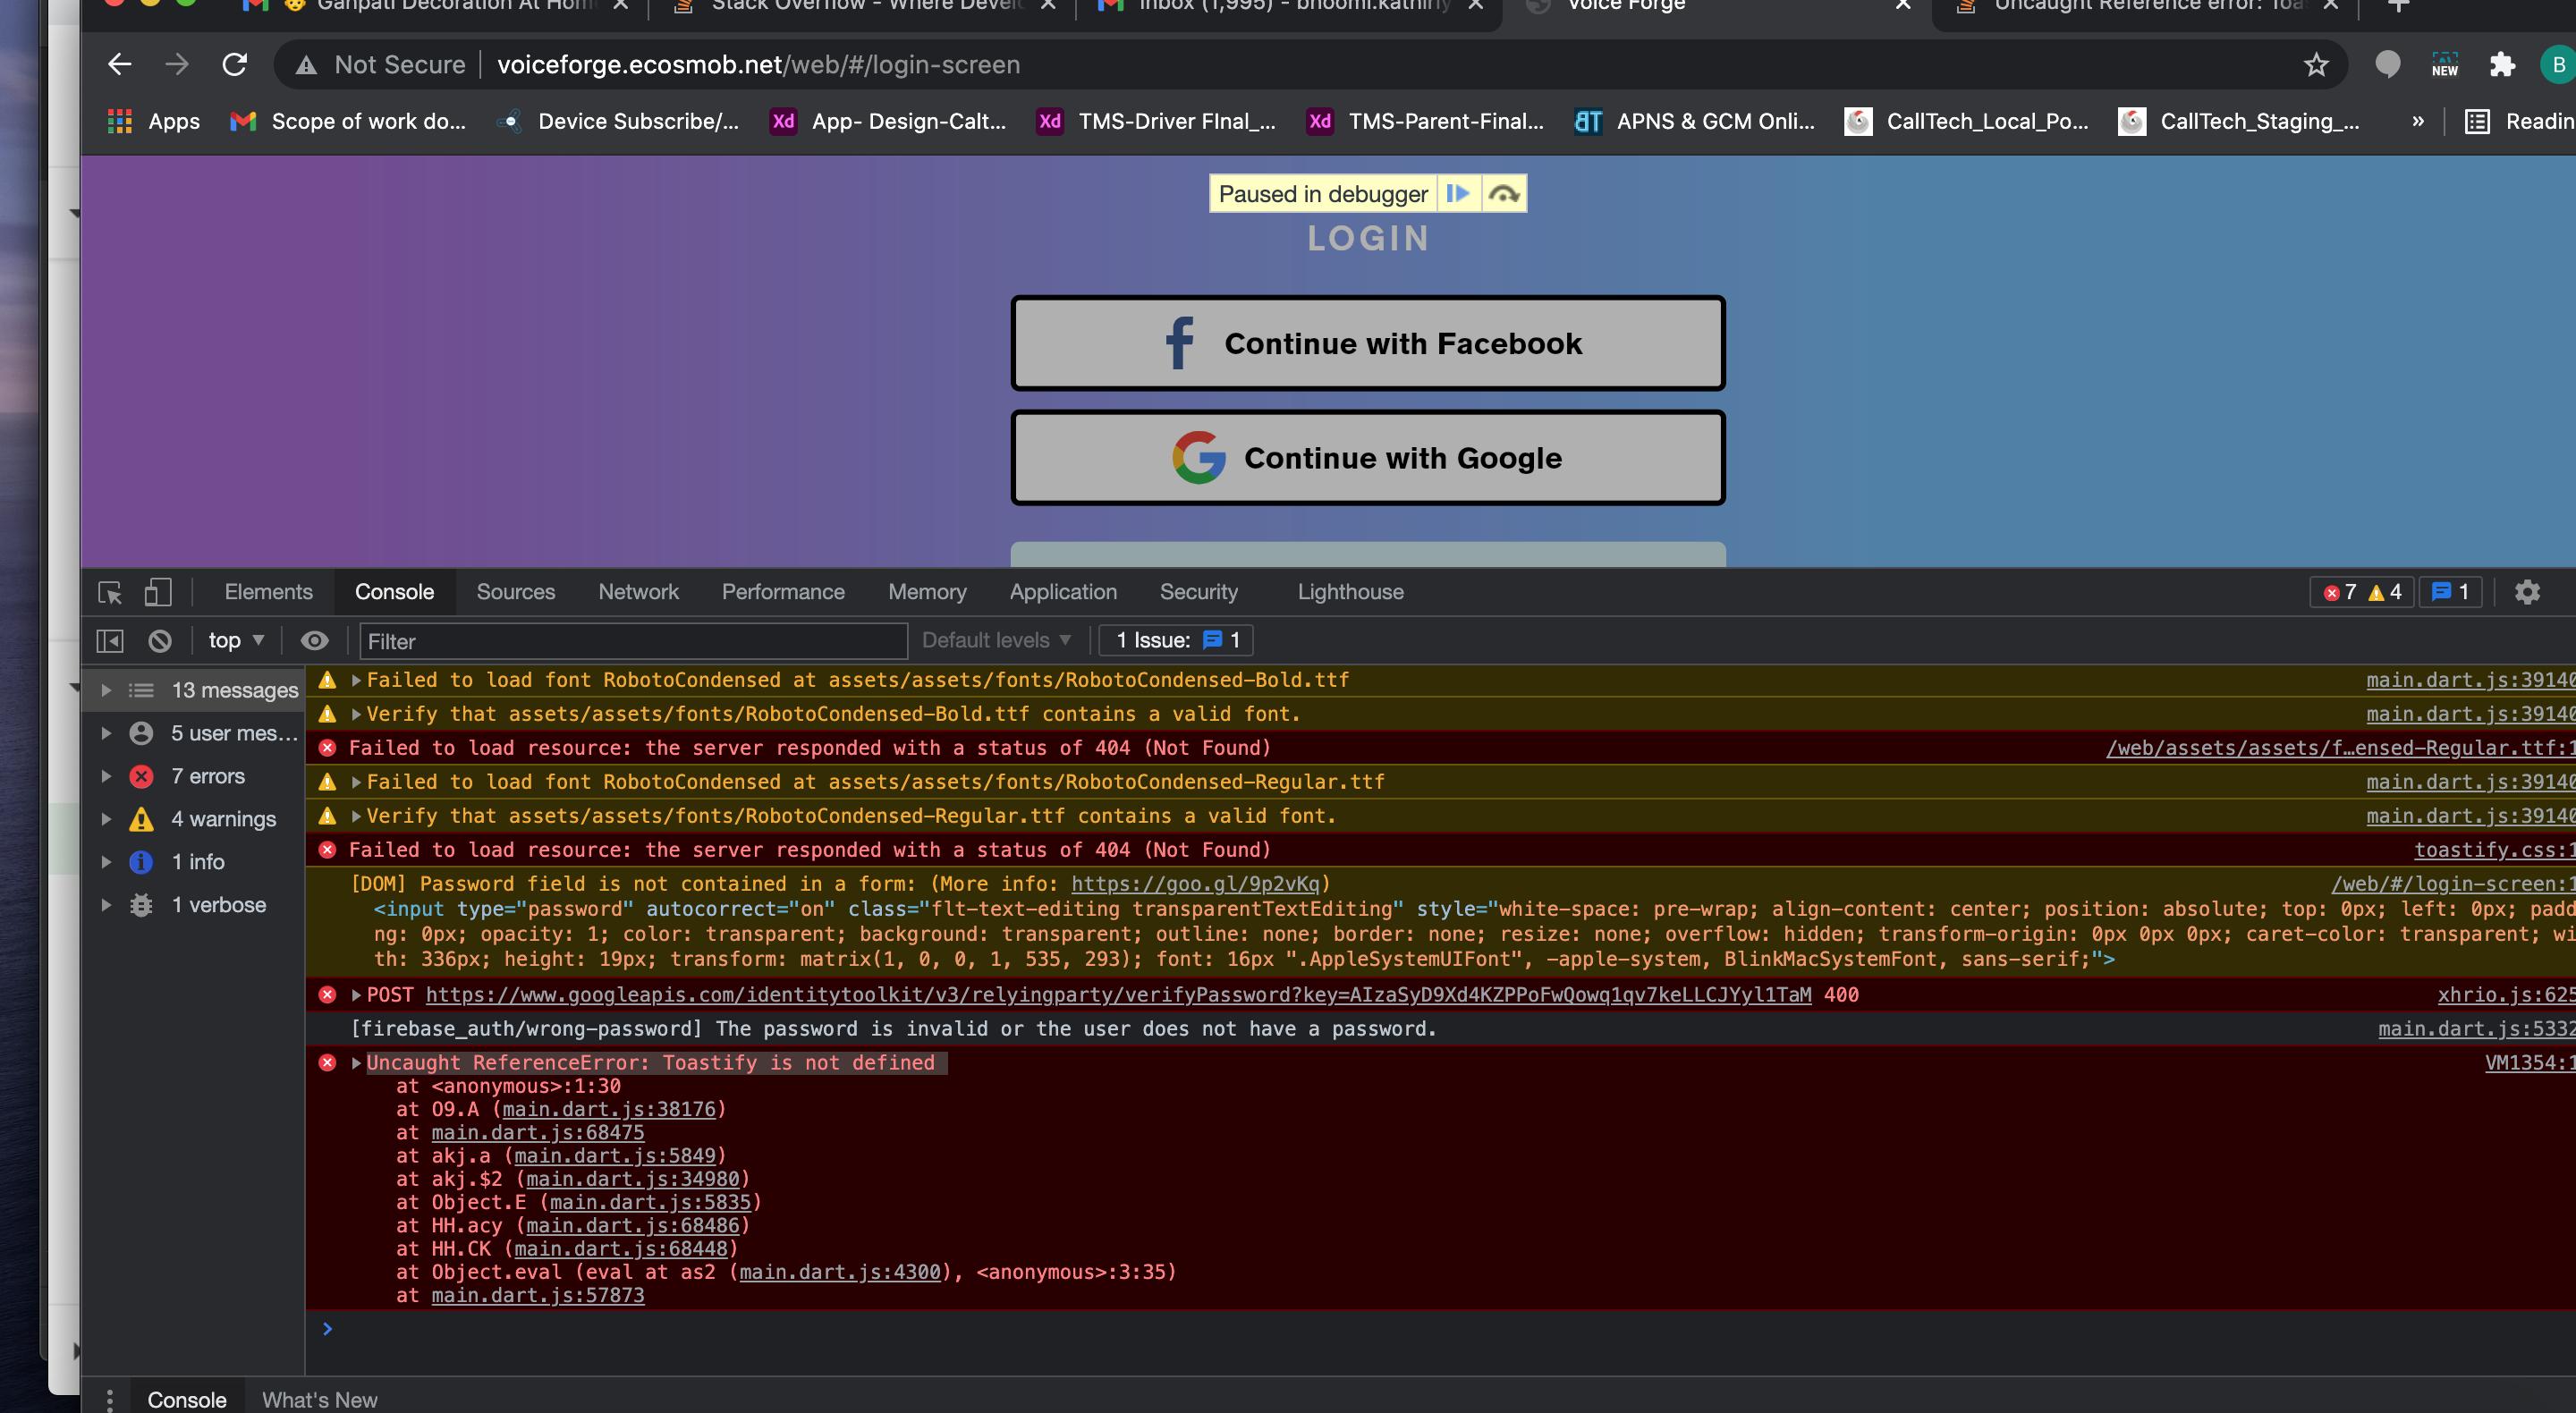Show more bookmarks with the chevron
The width and height of the screenshot is (2576, 1413).
pyautogui.click(x=2418, y=121)
